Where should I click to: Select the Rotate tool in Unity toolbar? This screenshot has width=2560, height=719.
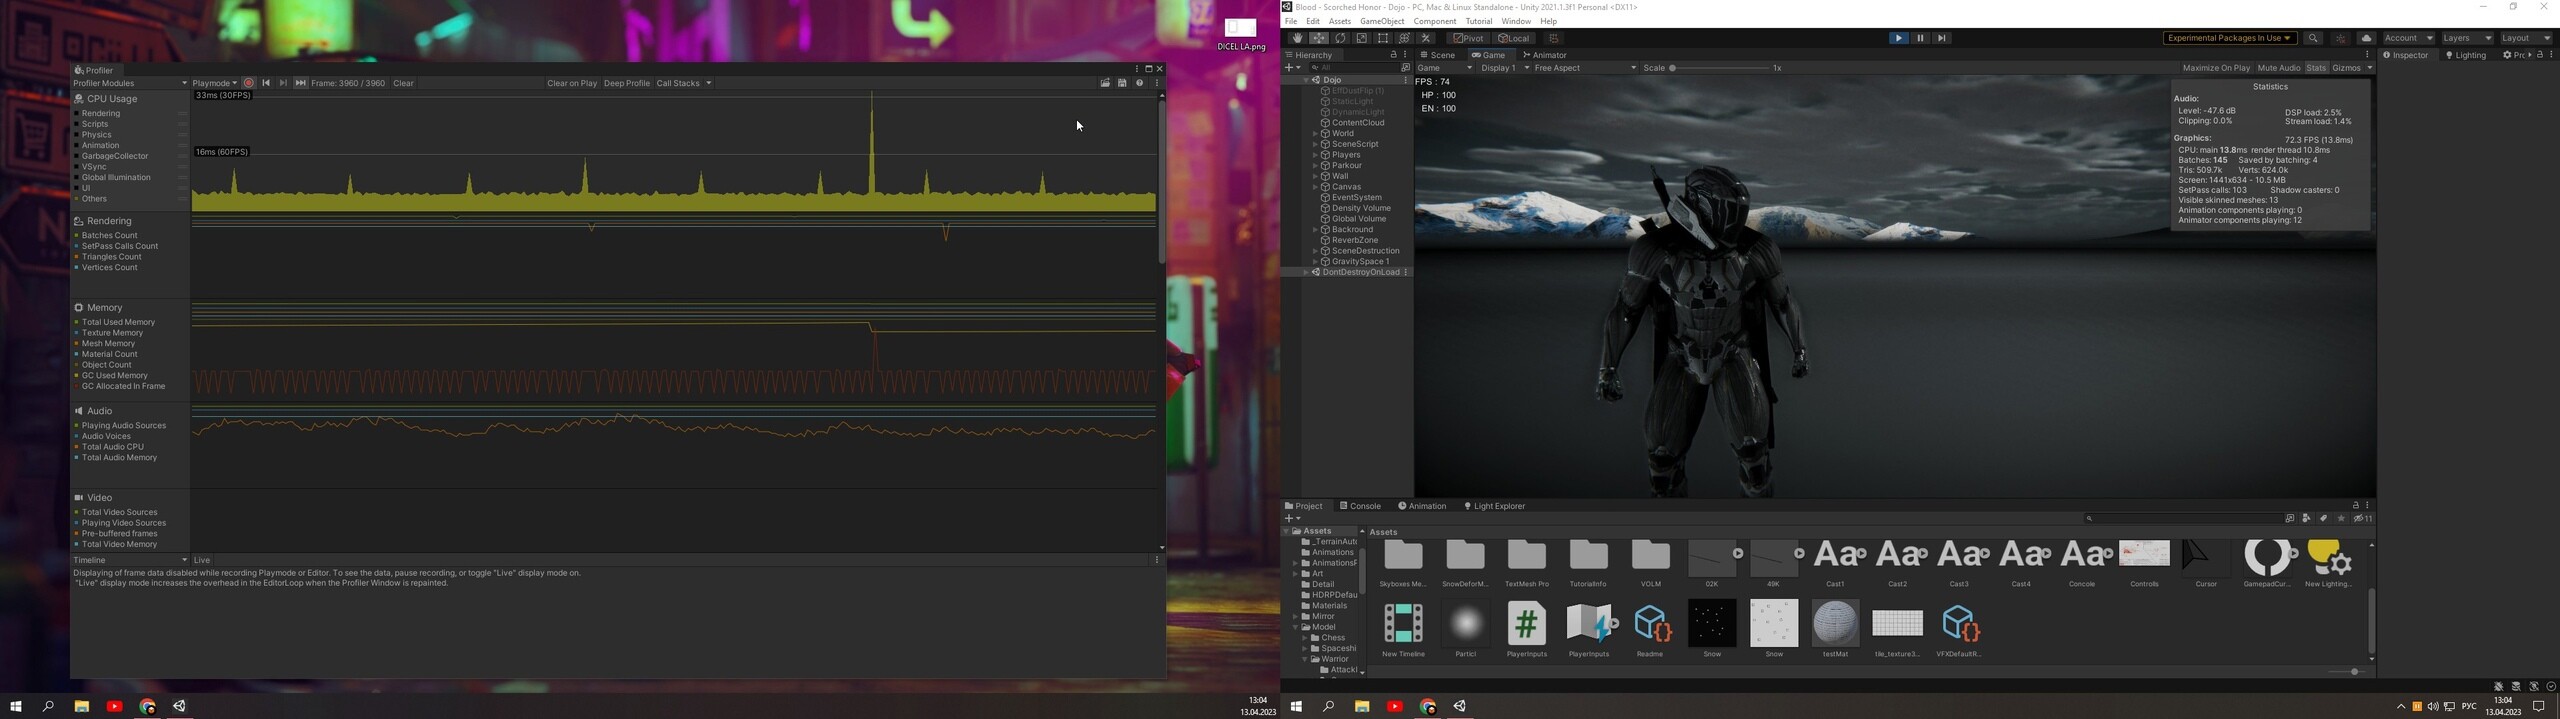coord(1340,38)
